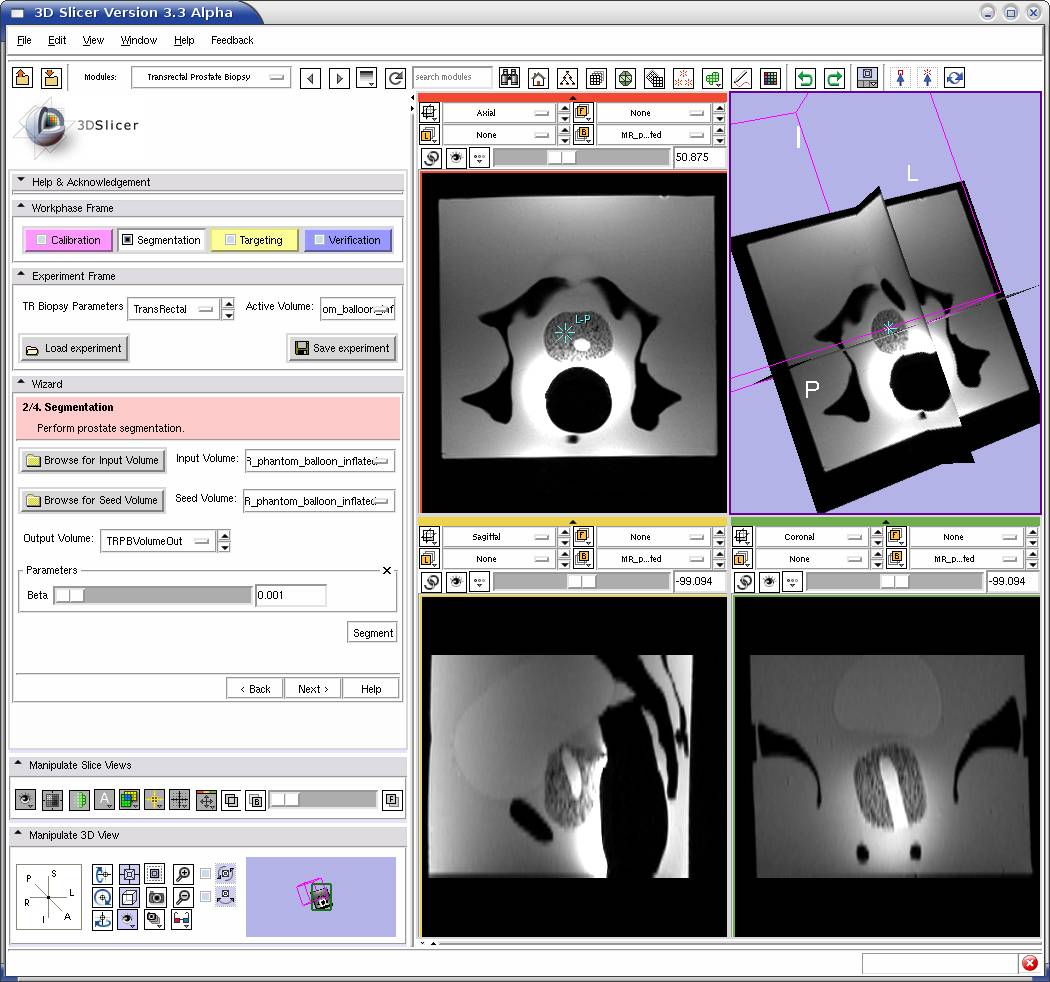Toggle Axial slice visibility eye icon

coord(456,158)
